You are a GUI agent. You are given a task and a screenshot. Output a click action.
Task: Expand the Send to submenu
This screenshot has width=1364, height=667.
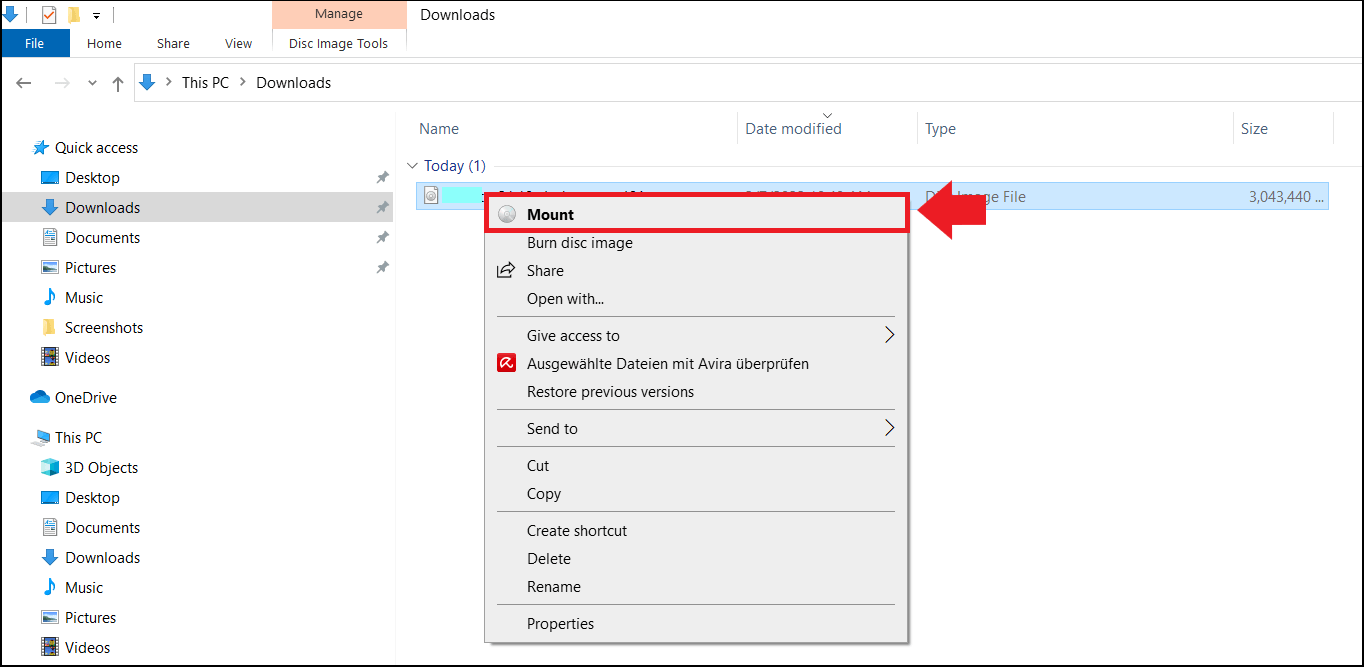click(x=888, y=429)
